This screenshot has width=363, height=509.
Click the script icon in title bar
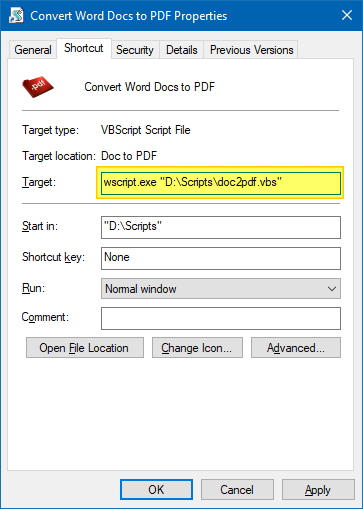point(16,15)
